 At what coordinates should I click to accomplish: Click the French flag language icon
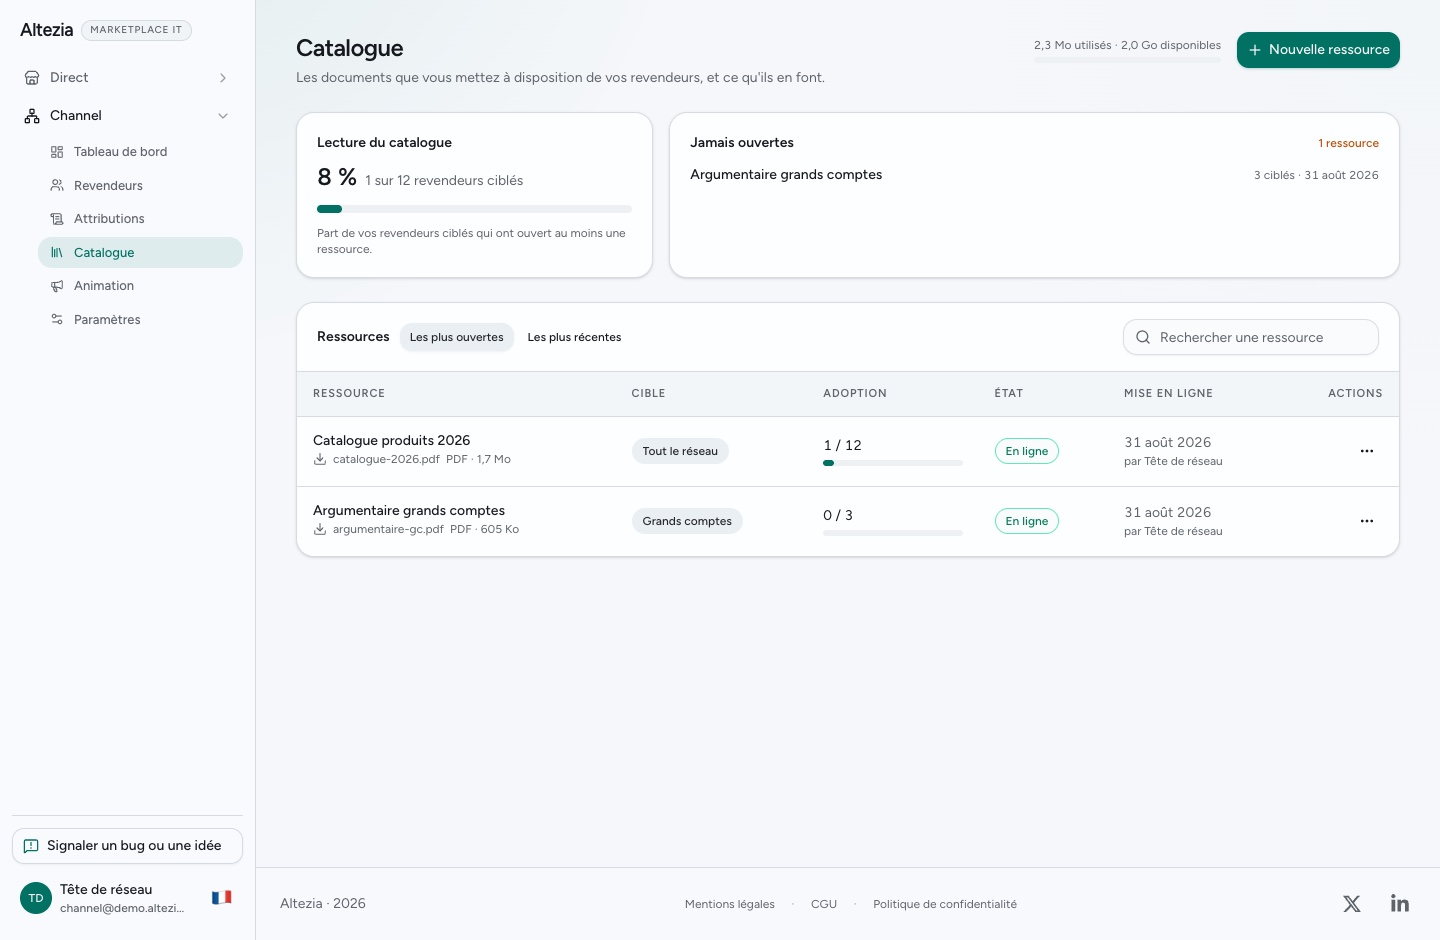pos(222,898)
